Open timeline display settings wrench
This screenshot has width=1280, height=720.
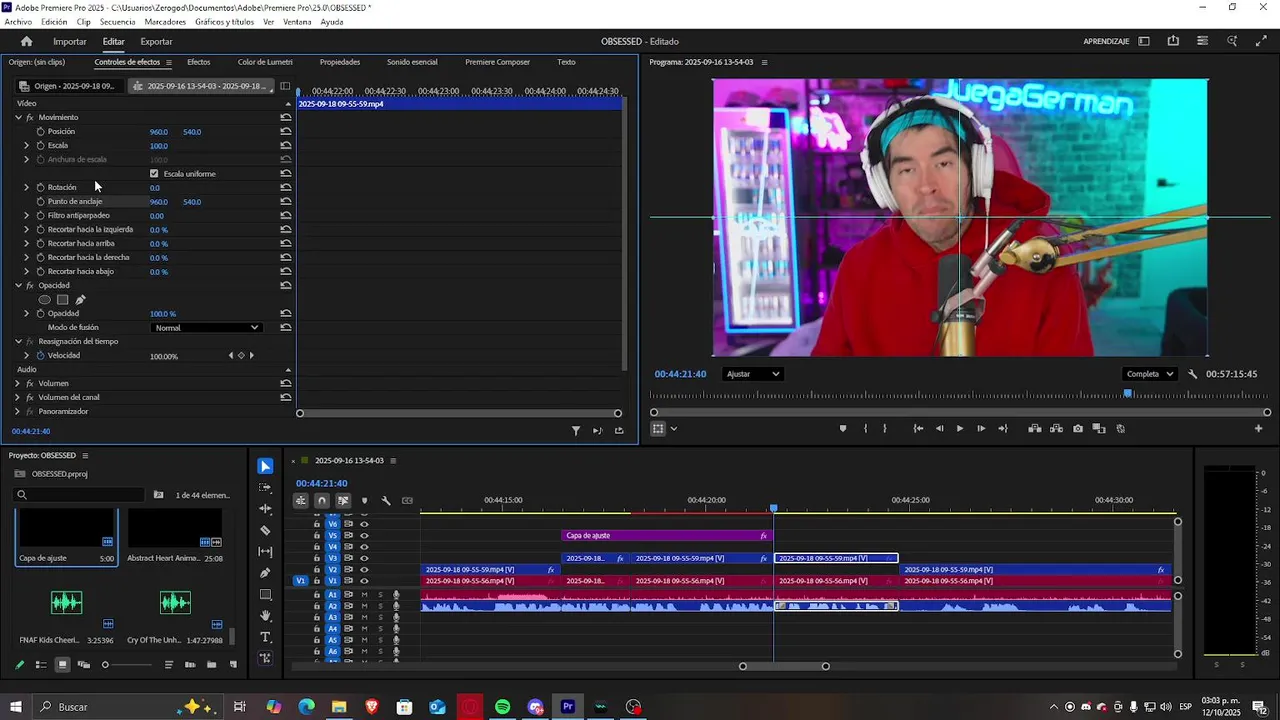coord(386,500)
